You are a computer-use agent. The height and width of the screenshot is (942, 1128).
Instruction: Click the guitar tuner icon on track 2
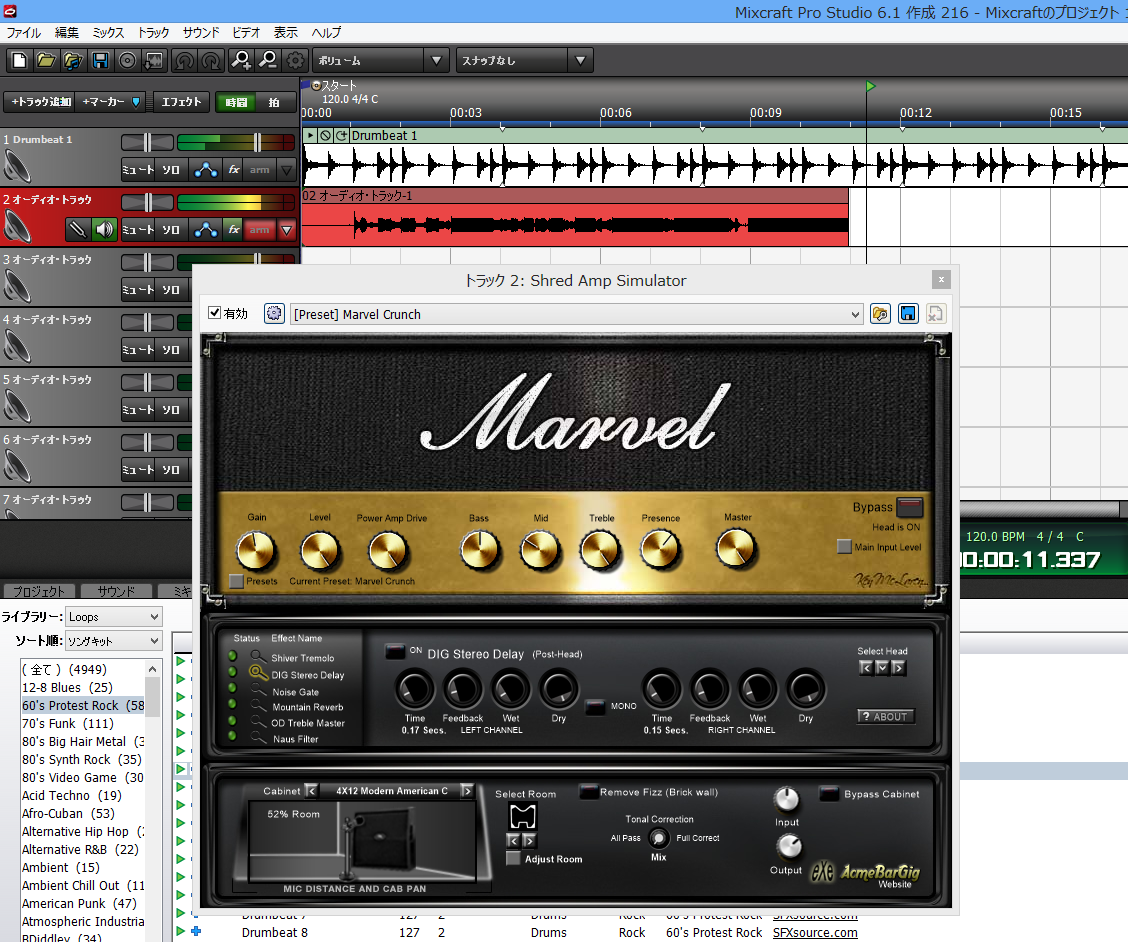point(78,230)
